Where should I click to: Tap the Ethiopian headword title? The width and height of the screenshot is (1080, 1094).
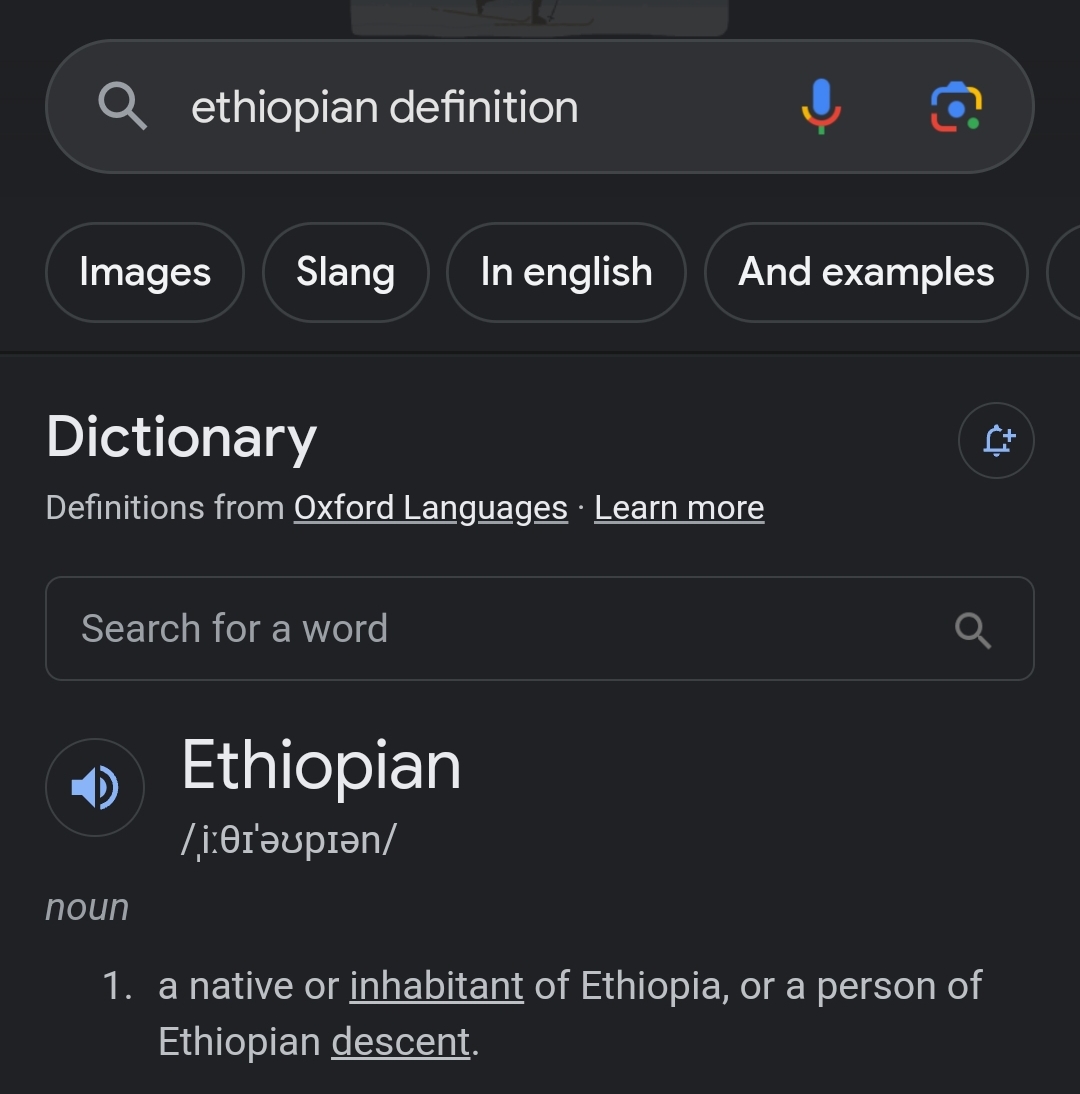coord(321,766)
